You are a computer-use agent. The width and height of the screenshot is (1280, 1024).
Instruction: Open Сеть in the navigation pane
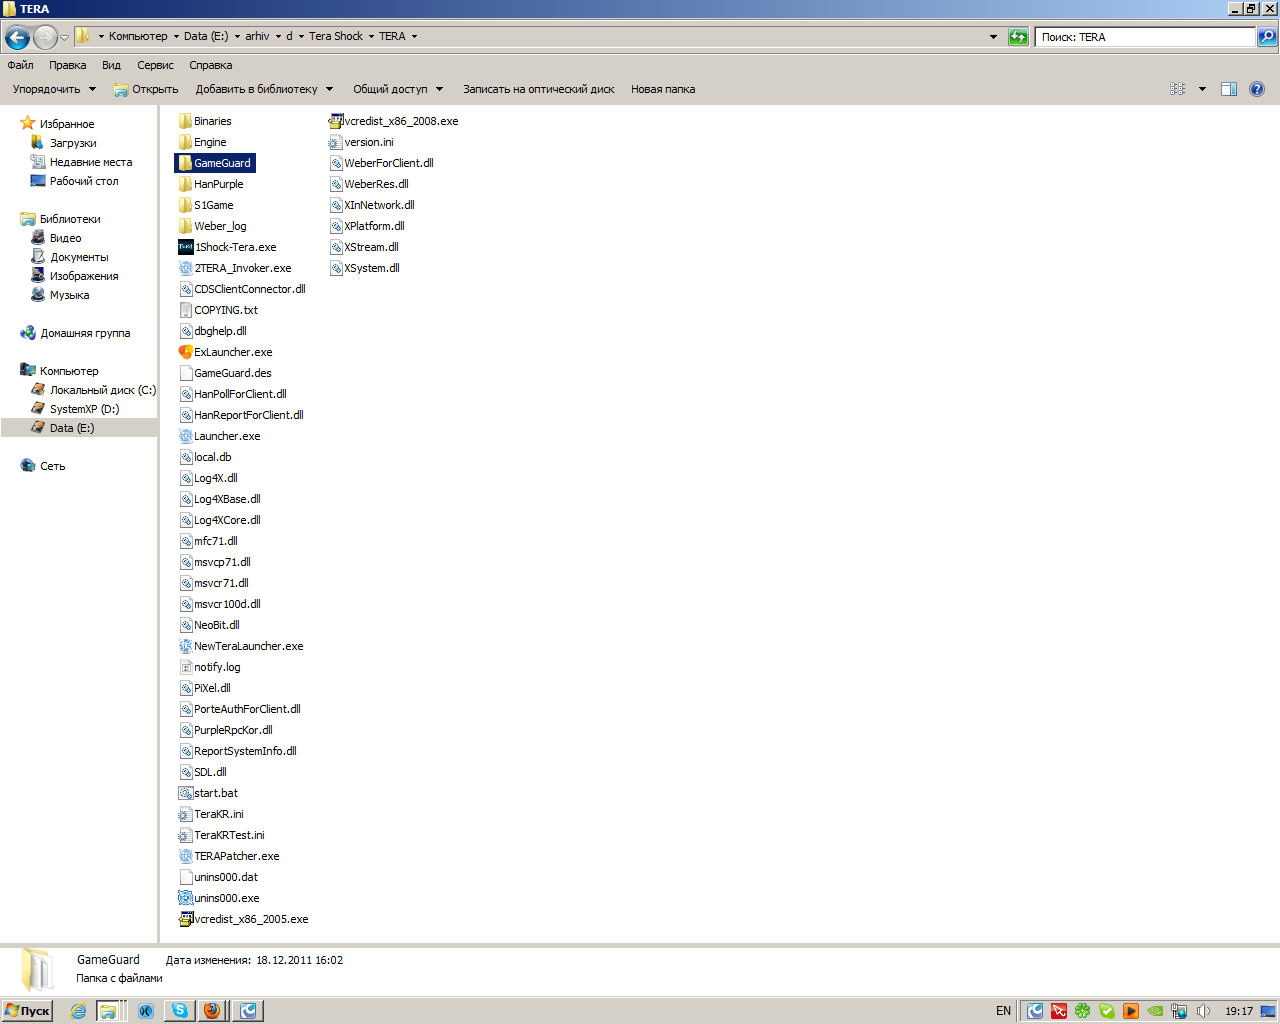click(x=52, y=466)
